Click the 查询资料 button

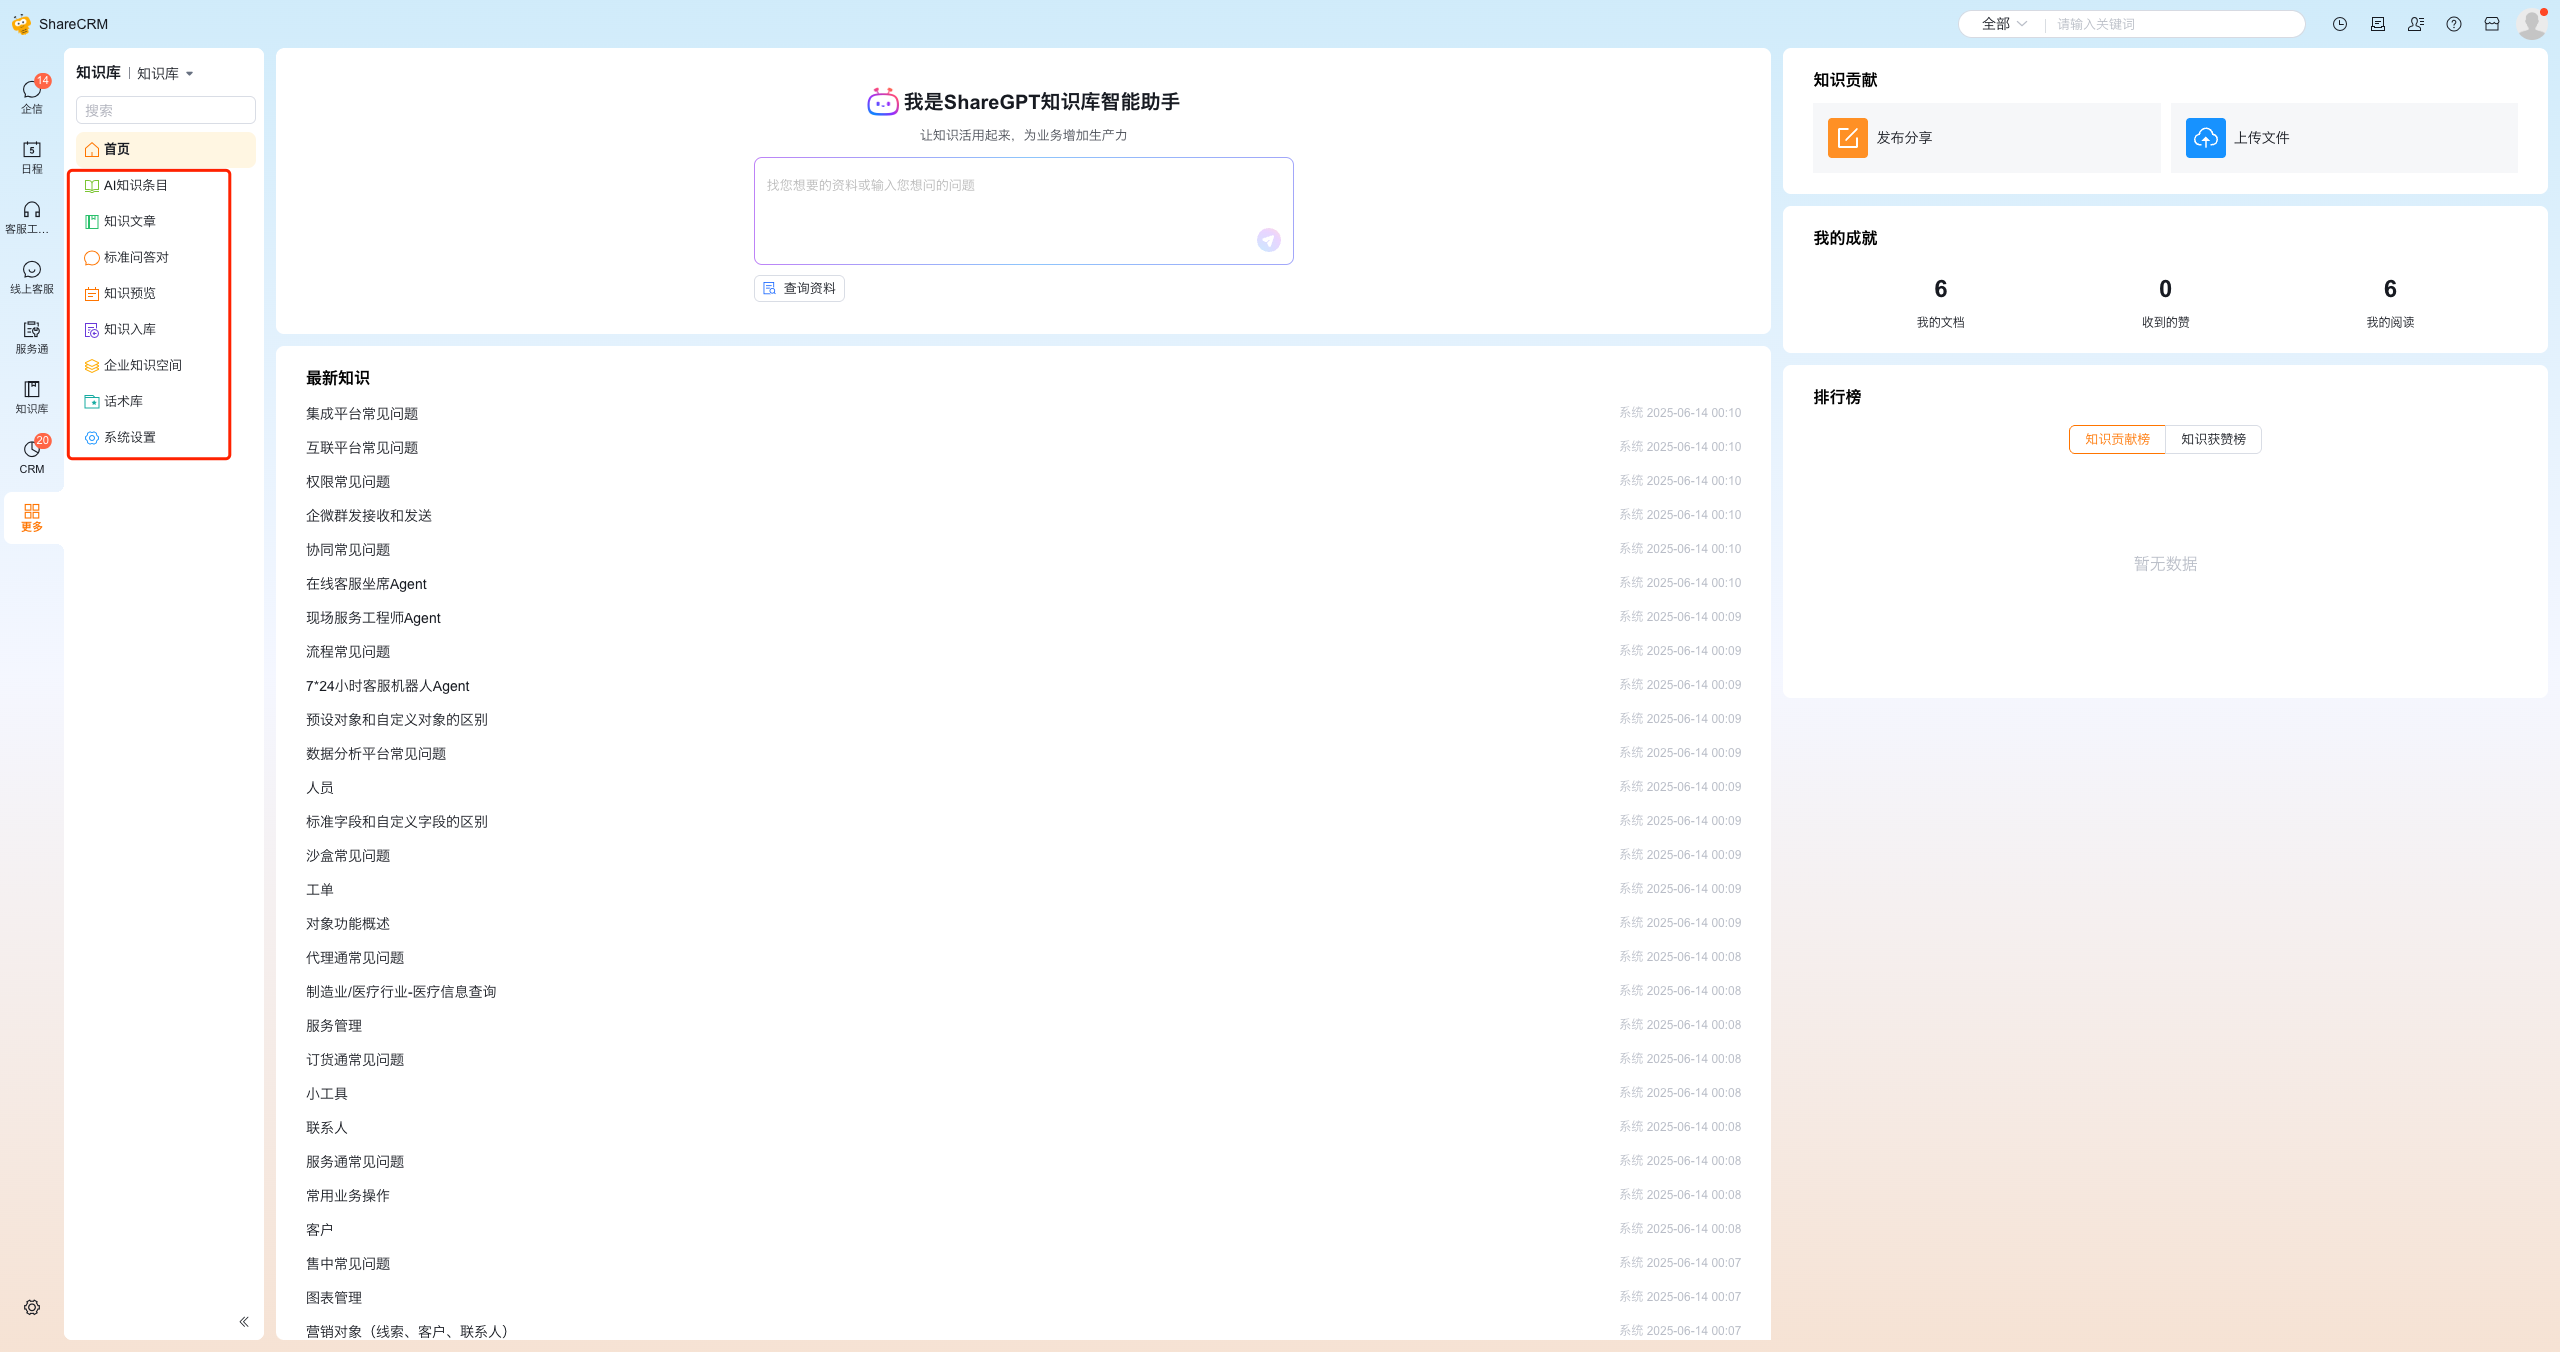(x=799, y=288)
